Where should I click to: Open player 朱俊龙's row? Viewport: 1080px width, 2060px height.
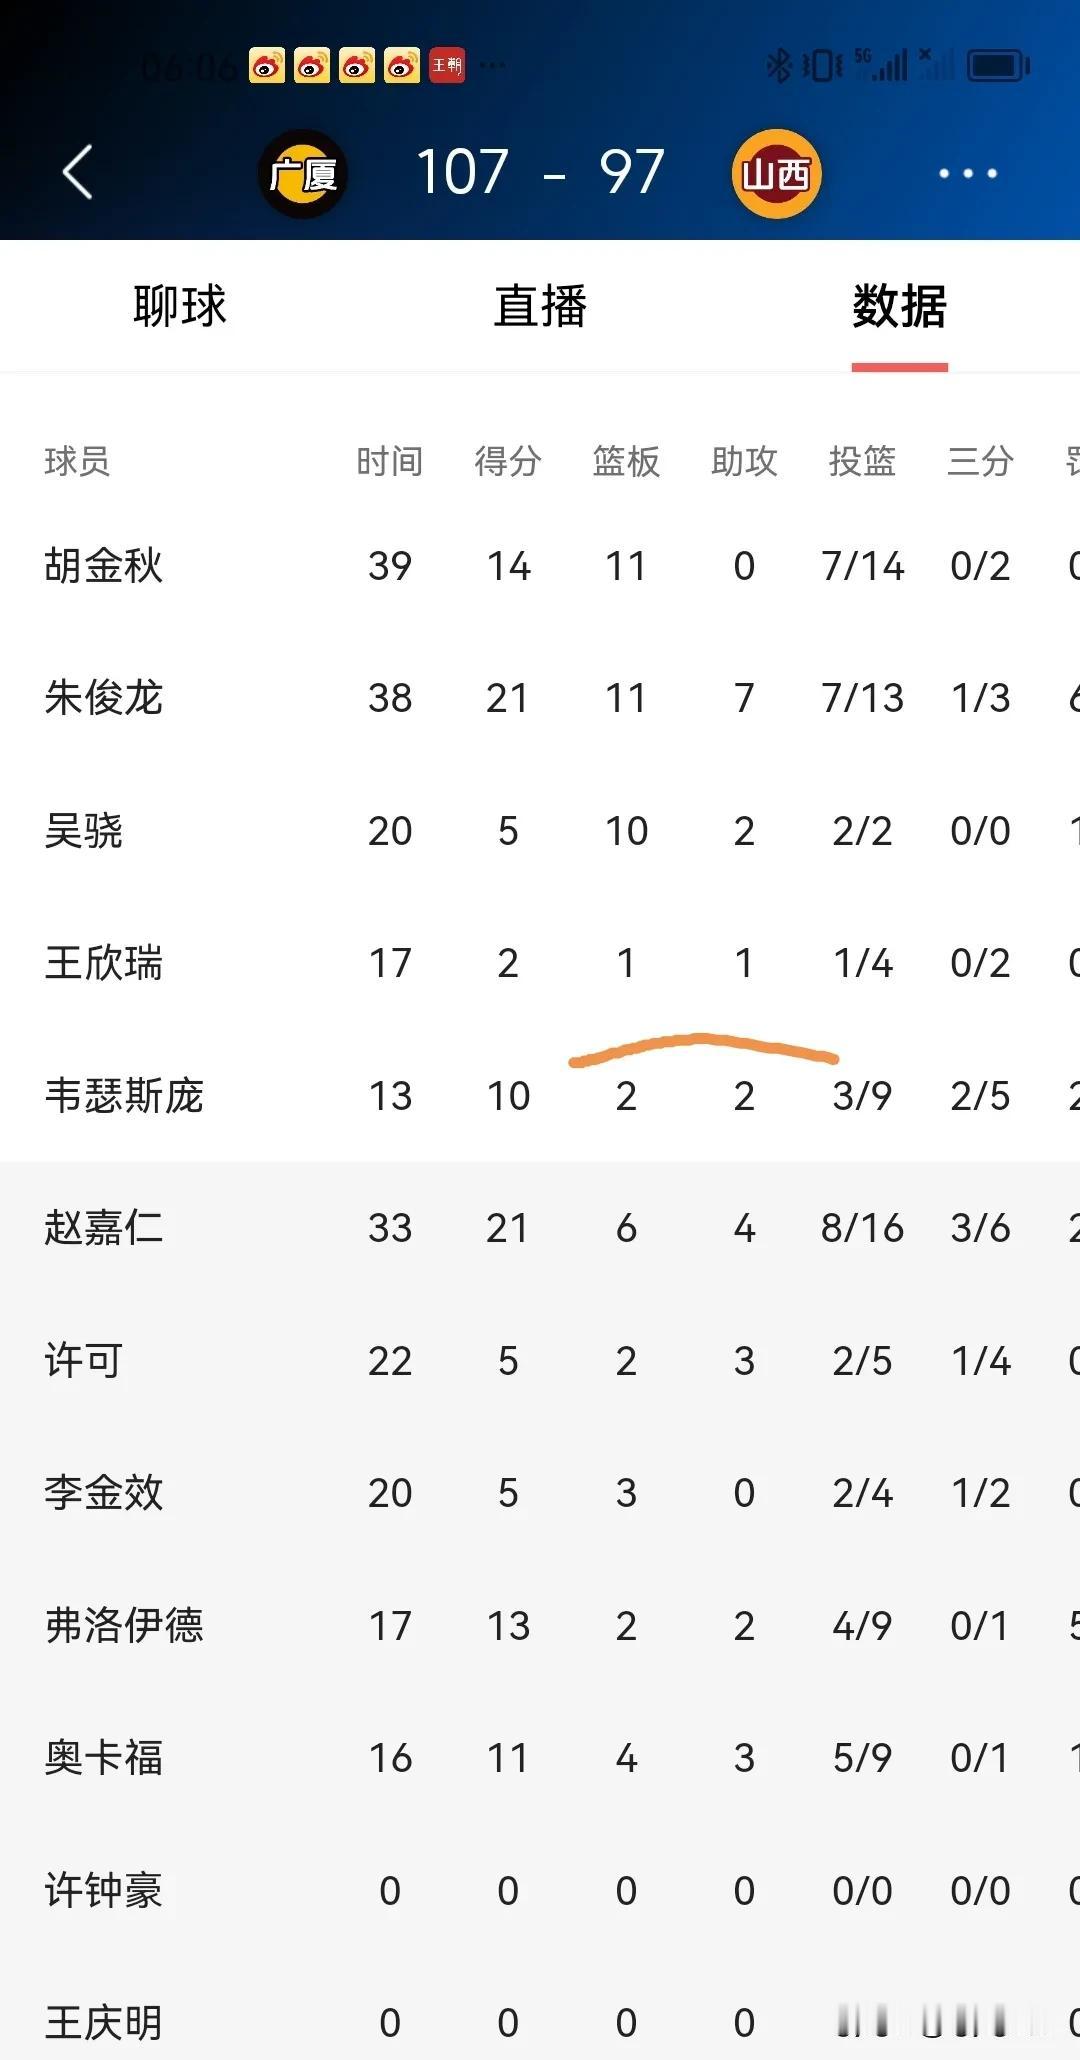(540, 698)
